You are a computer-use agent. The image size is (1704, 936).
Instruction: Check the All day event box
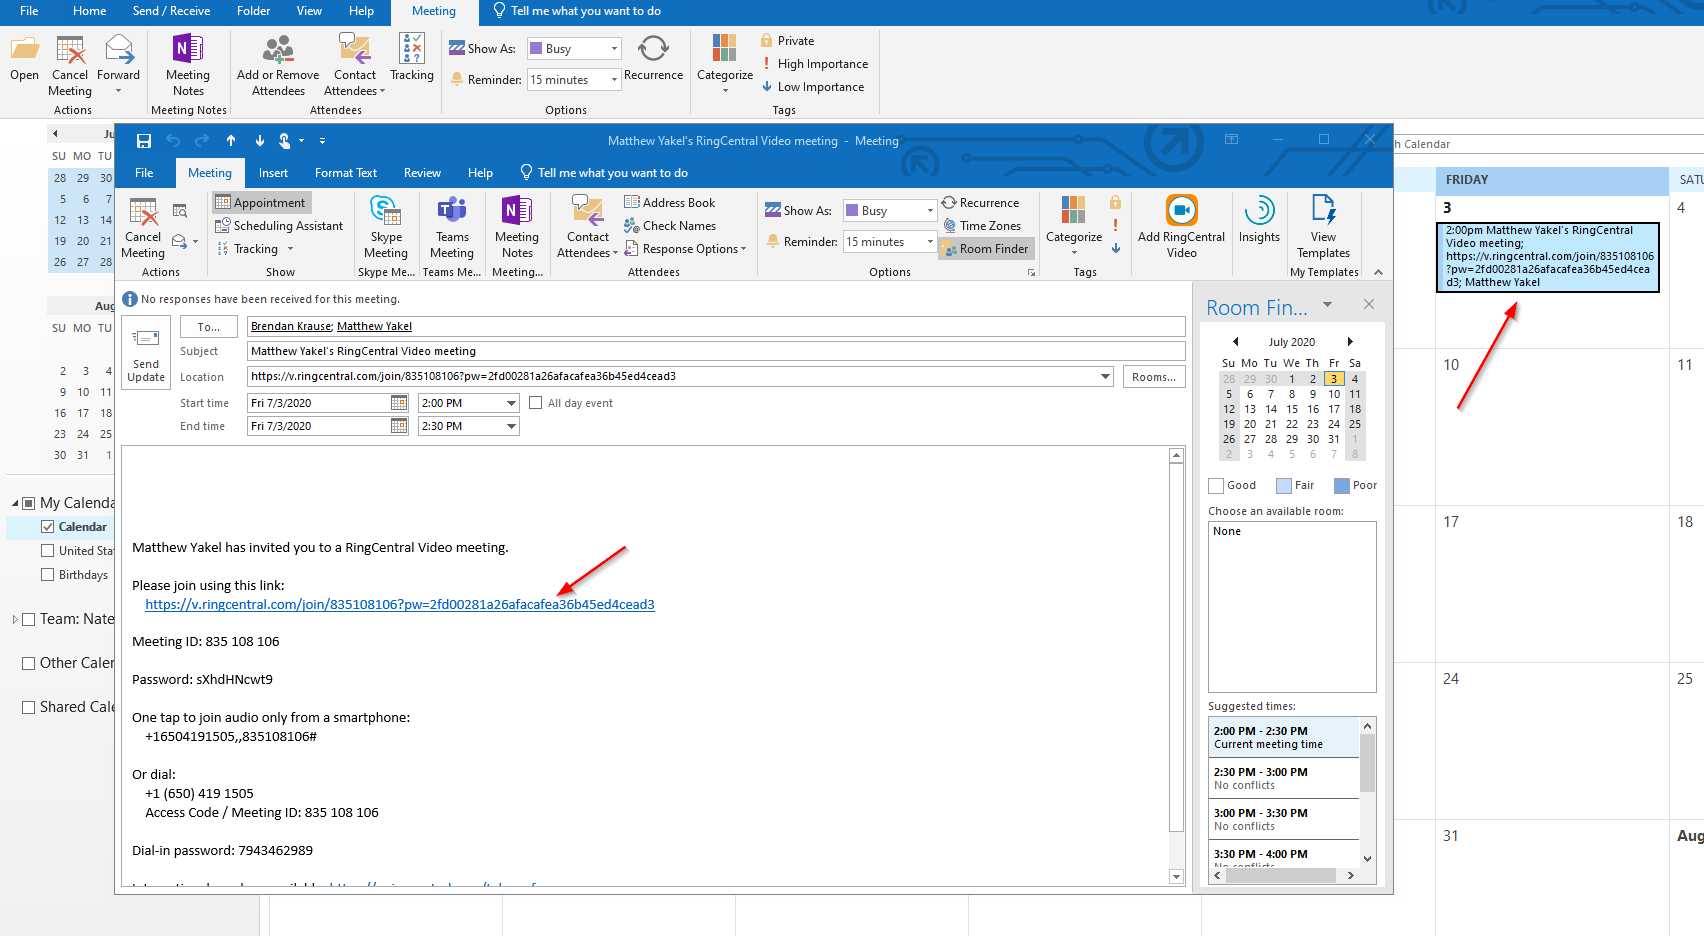coord(536,403)
